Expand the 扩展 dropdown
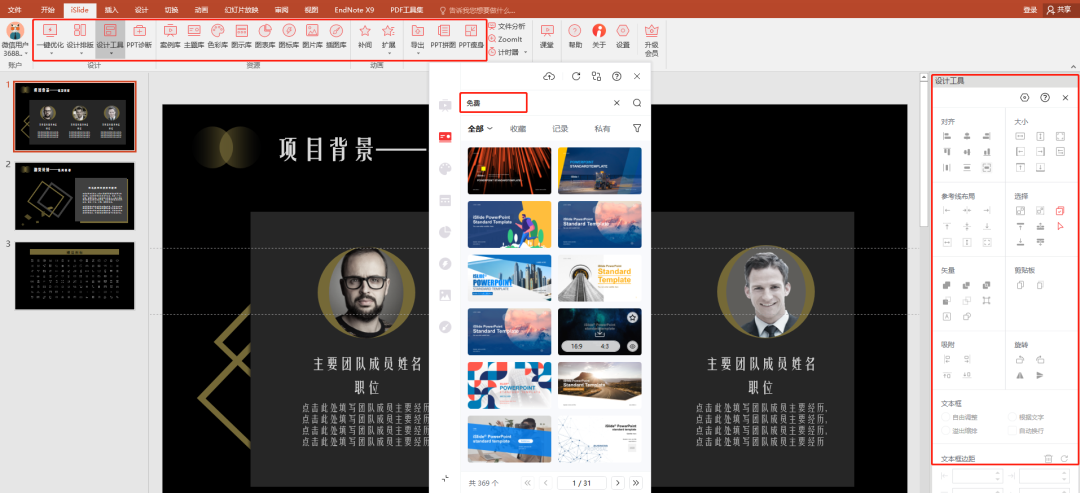Image resolution: width=1080 pixels, height=493 pixels. pos(388,52)
